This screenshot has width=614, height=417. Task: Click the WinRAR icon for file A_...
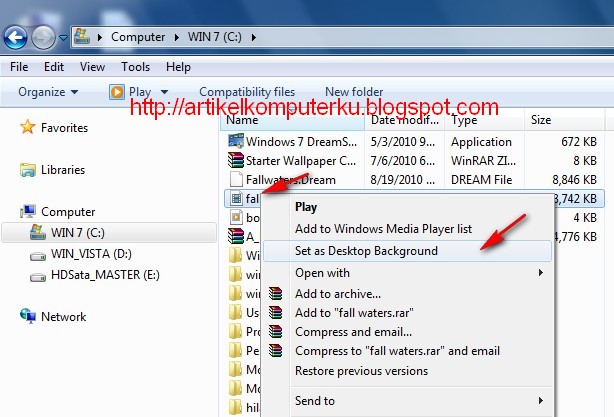[236, 236]
